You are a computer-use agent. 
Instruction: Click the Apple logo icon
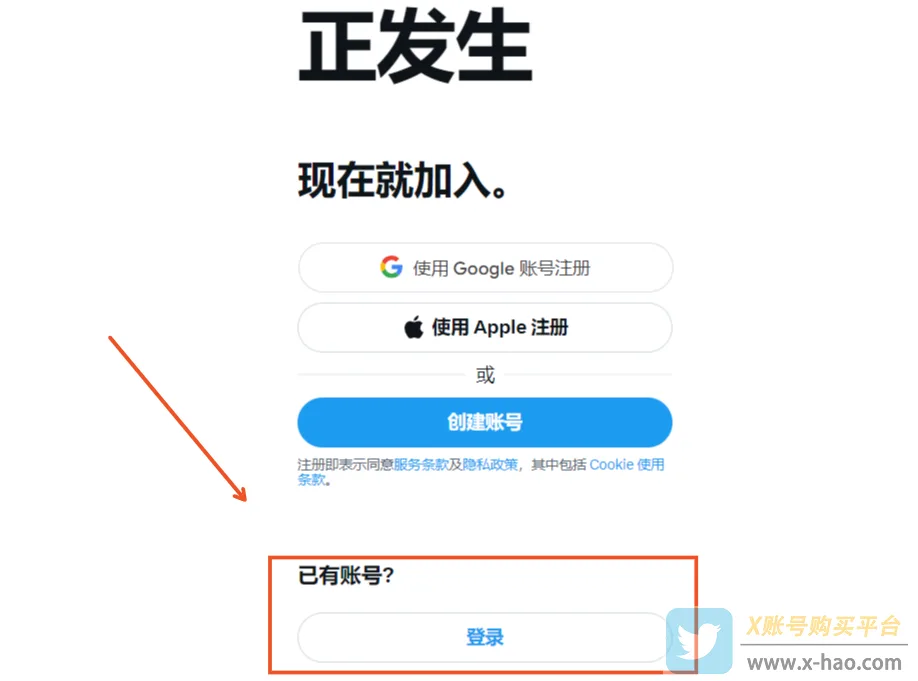point(414,327)
